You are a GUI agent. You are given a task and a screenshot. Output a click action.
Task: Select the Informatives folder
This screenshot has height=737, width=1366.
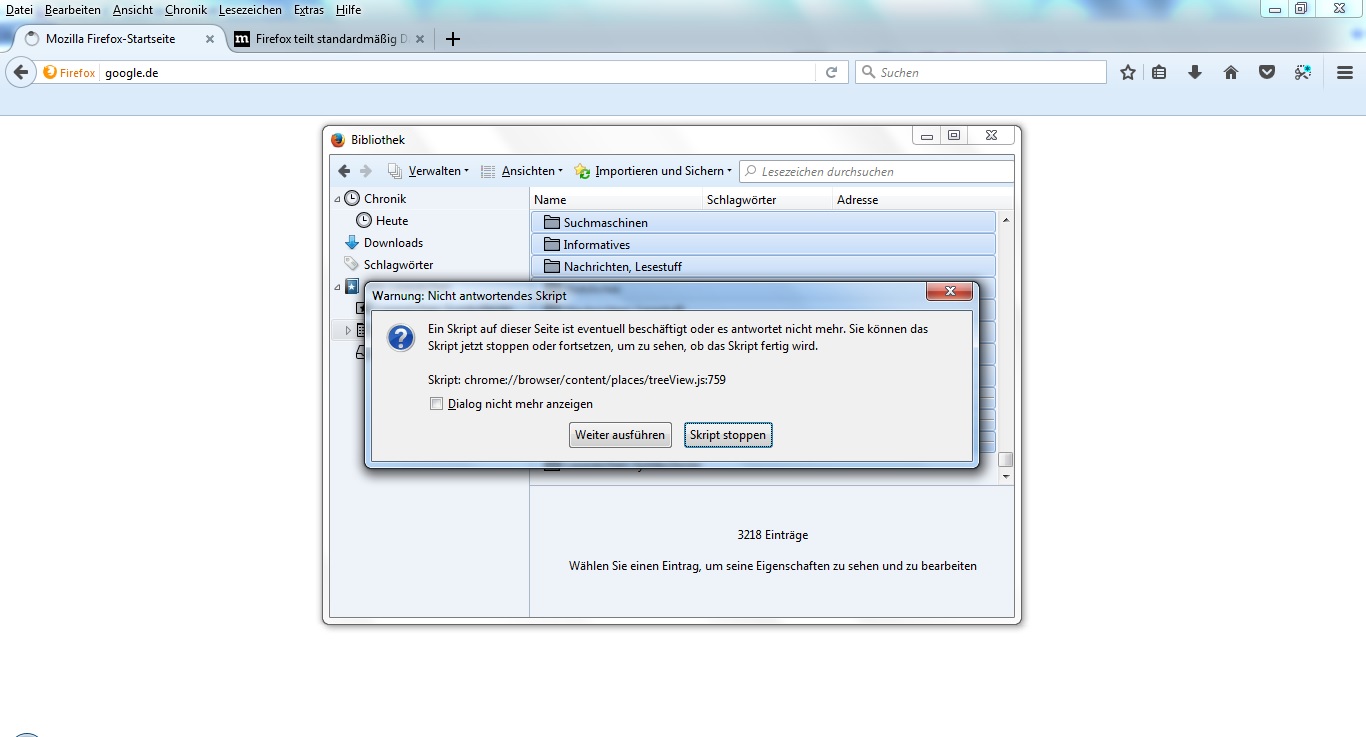(763, 244)
